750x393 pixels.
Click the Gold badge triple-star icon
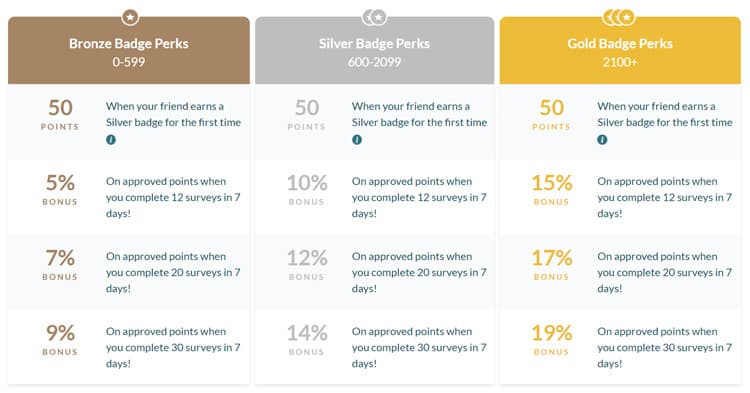619,18
